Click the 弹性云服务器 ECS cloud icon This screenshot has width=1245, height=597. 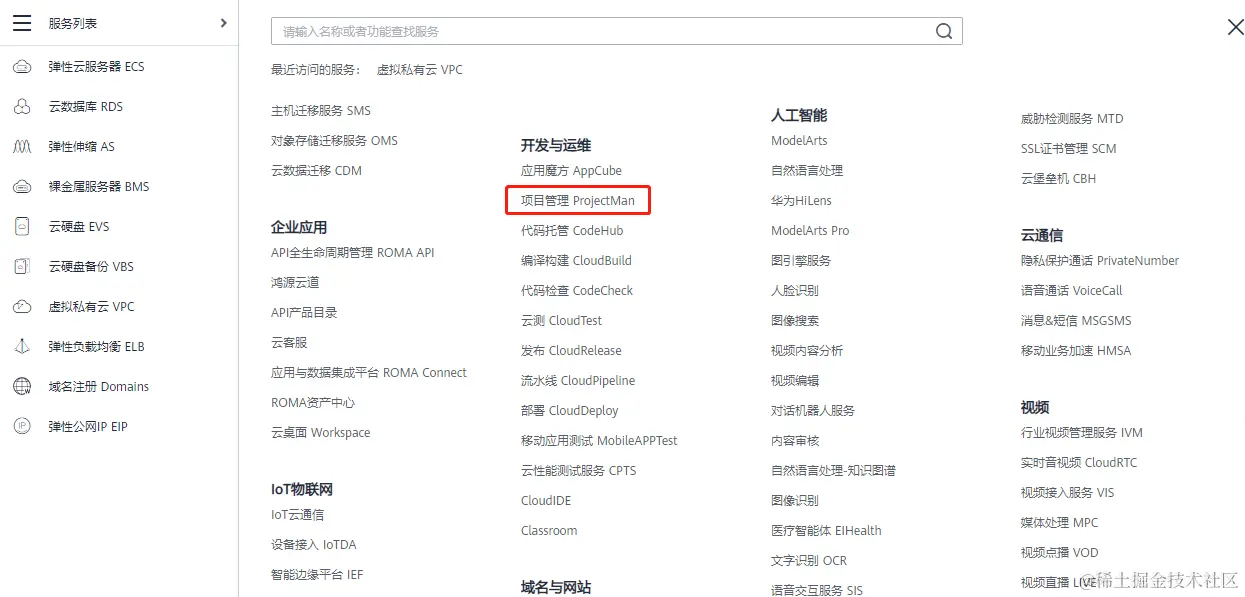point(22,67)
